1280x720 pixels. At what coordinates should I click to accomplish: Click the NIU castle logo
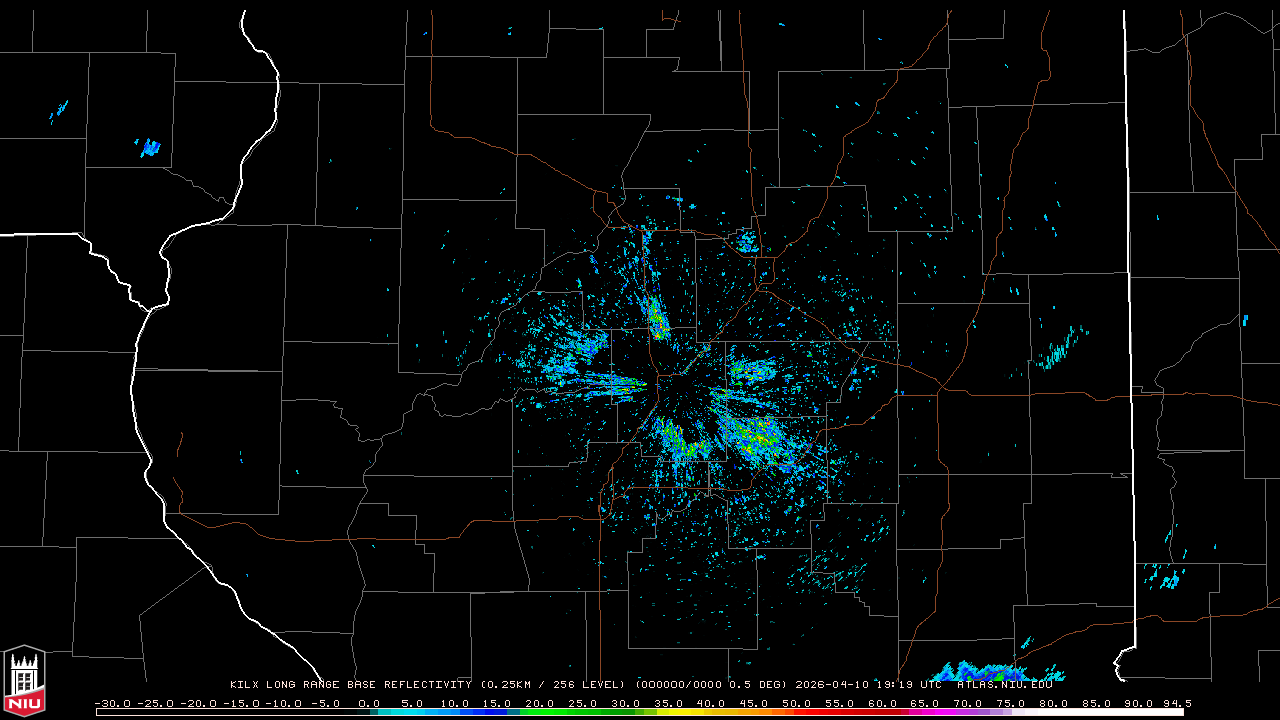(24, 680)
